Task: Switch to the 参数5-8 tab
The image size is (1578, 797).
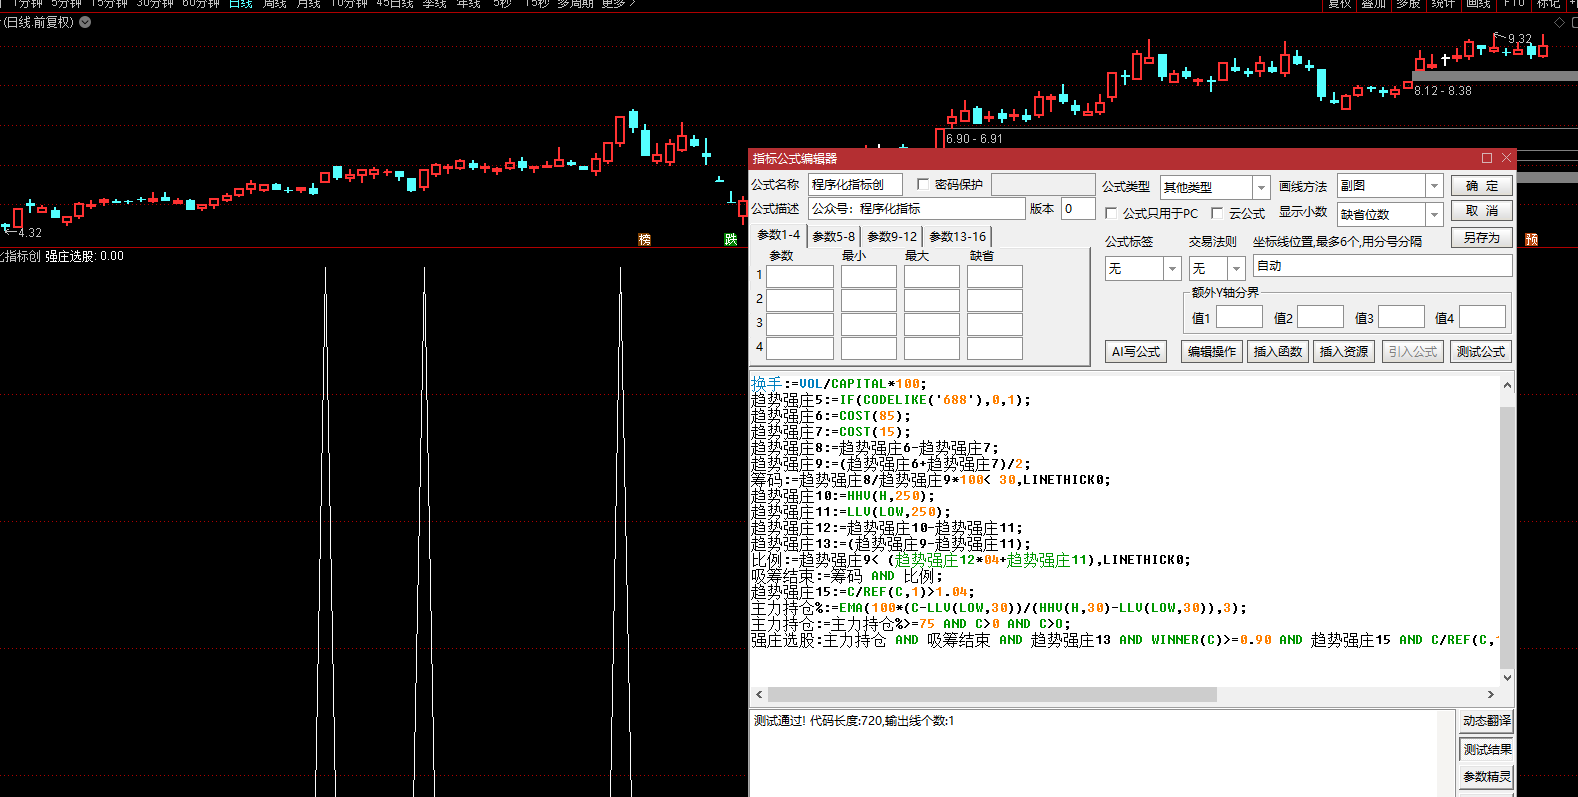Action: (833, 237)
